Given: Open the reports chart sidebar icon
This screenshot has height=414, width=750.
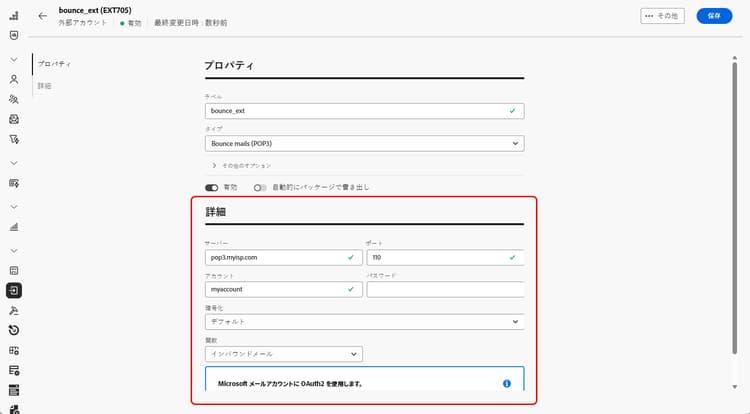Looking at the screenshot, I should pos(14,227).
